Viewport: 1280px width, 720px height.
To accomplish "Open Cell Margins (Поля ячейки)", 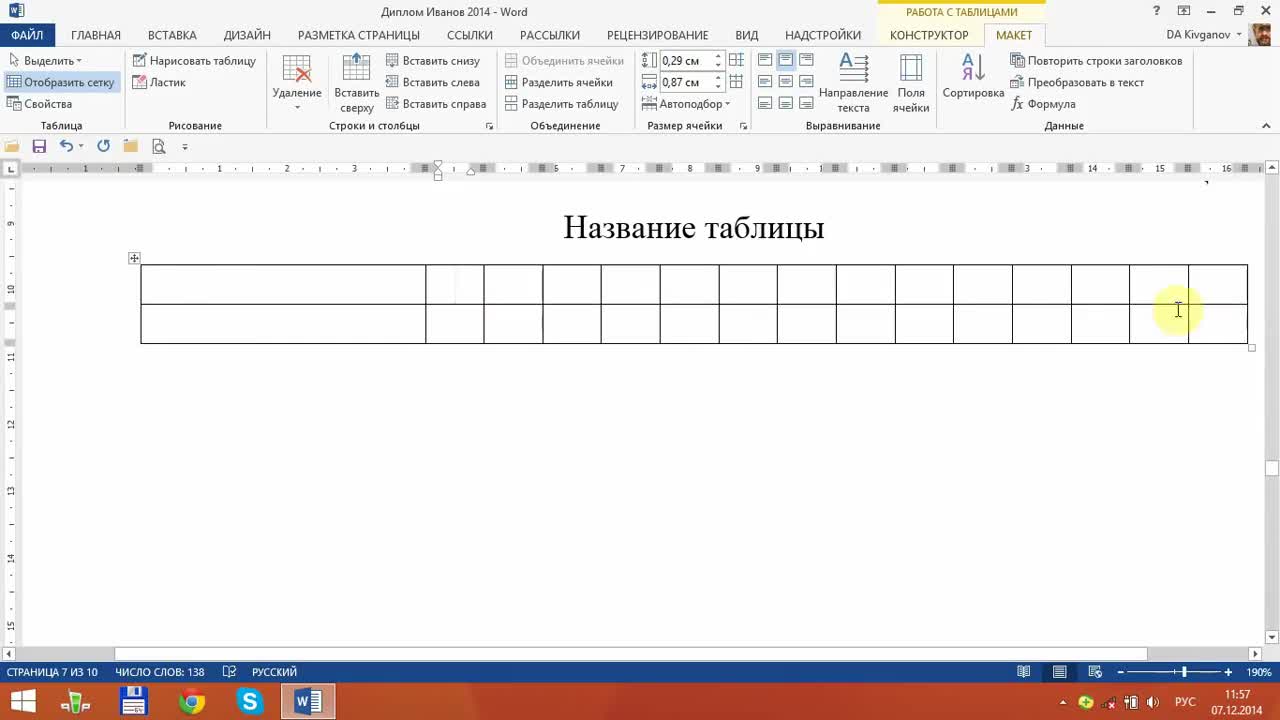I will coord(911,83).
